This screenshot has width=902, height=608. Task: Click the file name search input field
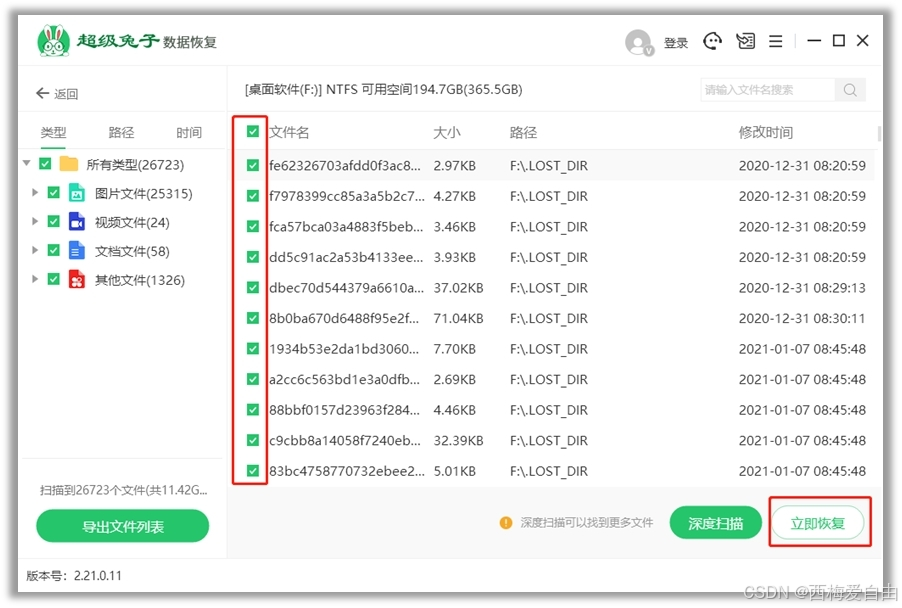[767, 90]
